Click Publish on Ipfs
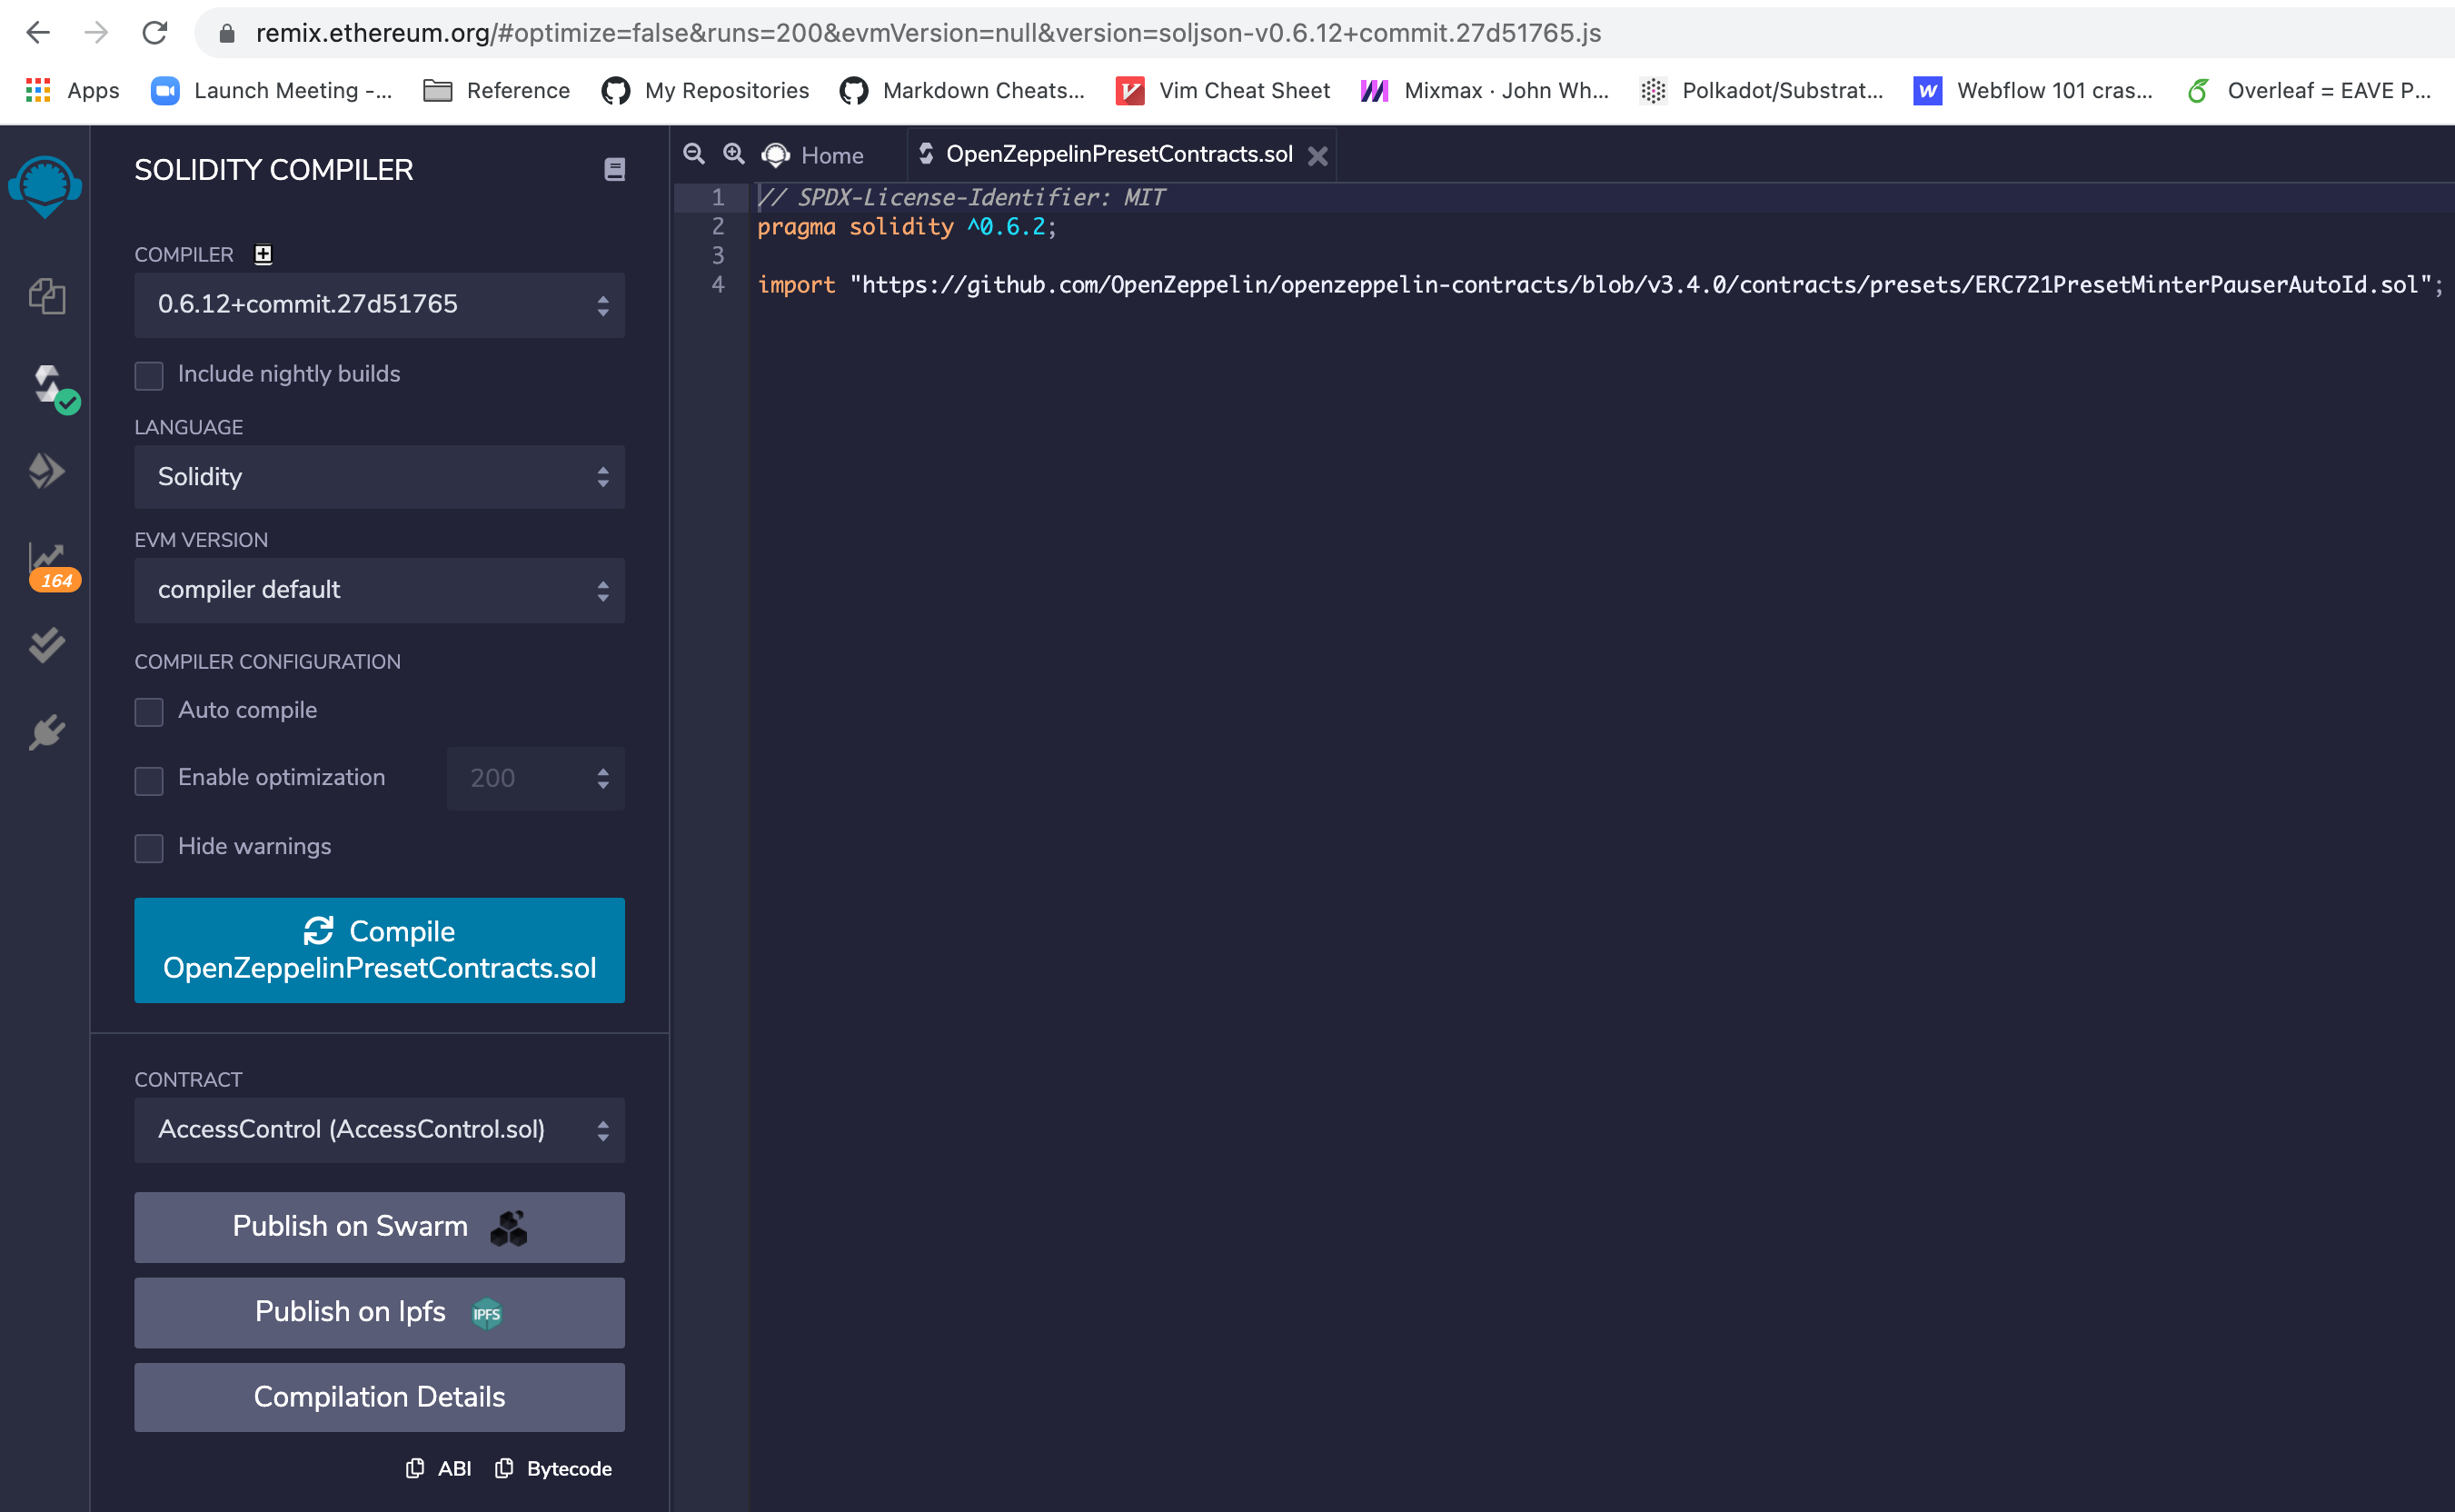 pyautogui.click(x=380, y=1311)
